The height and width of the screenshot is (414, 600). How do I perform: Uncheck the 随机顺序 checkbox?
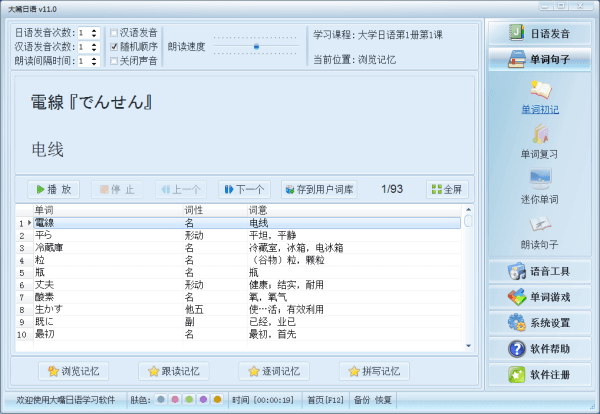pyautogui.click(x=114, y=47)
